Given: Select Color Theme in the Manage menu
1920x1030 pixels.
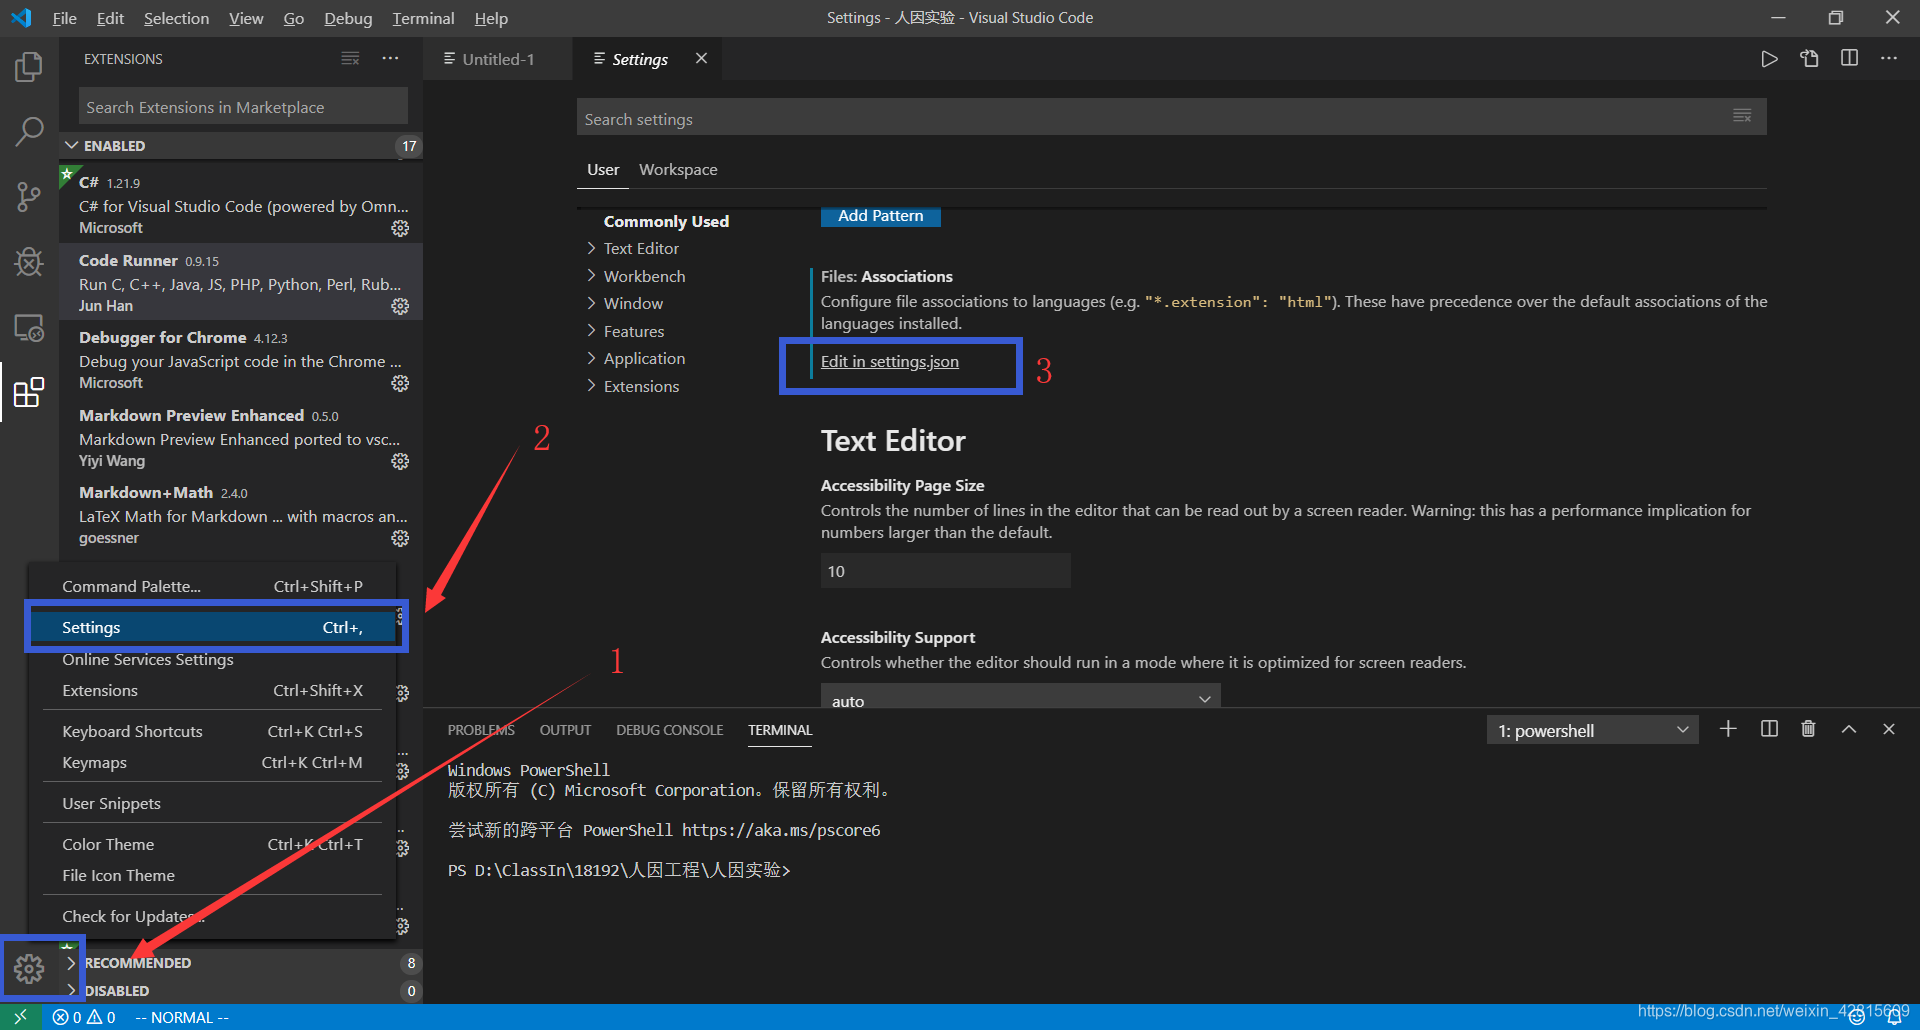Looking at the screenshot, I should click(x=213, y=844).
